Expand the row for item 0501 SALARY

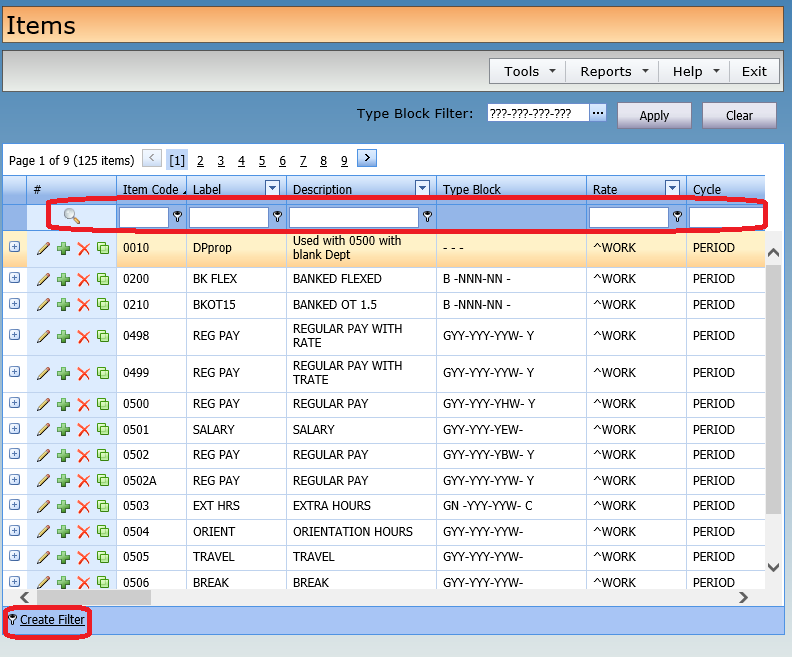coord(14,429)
